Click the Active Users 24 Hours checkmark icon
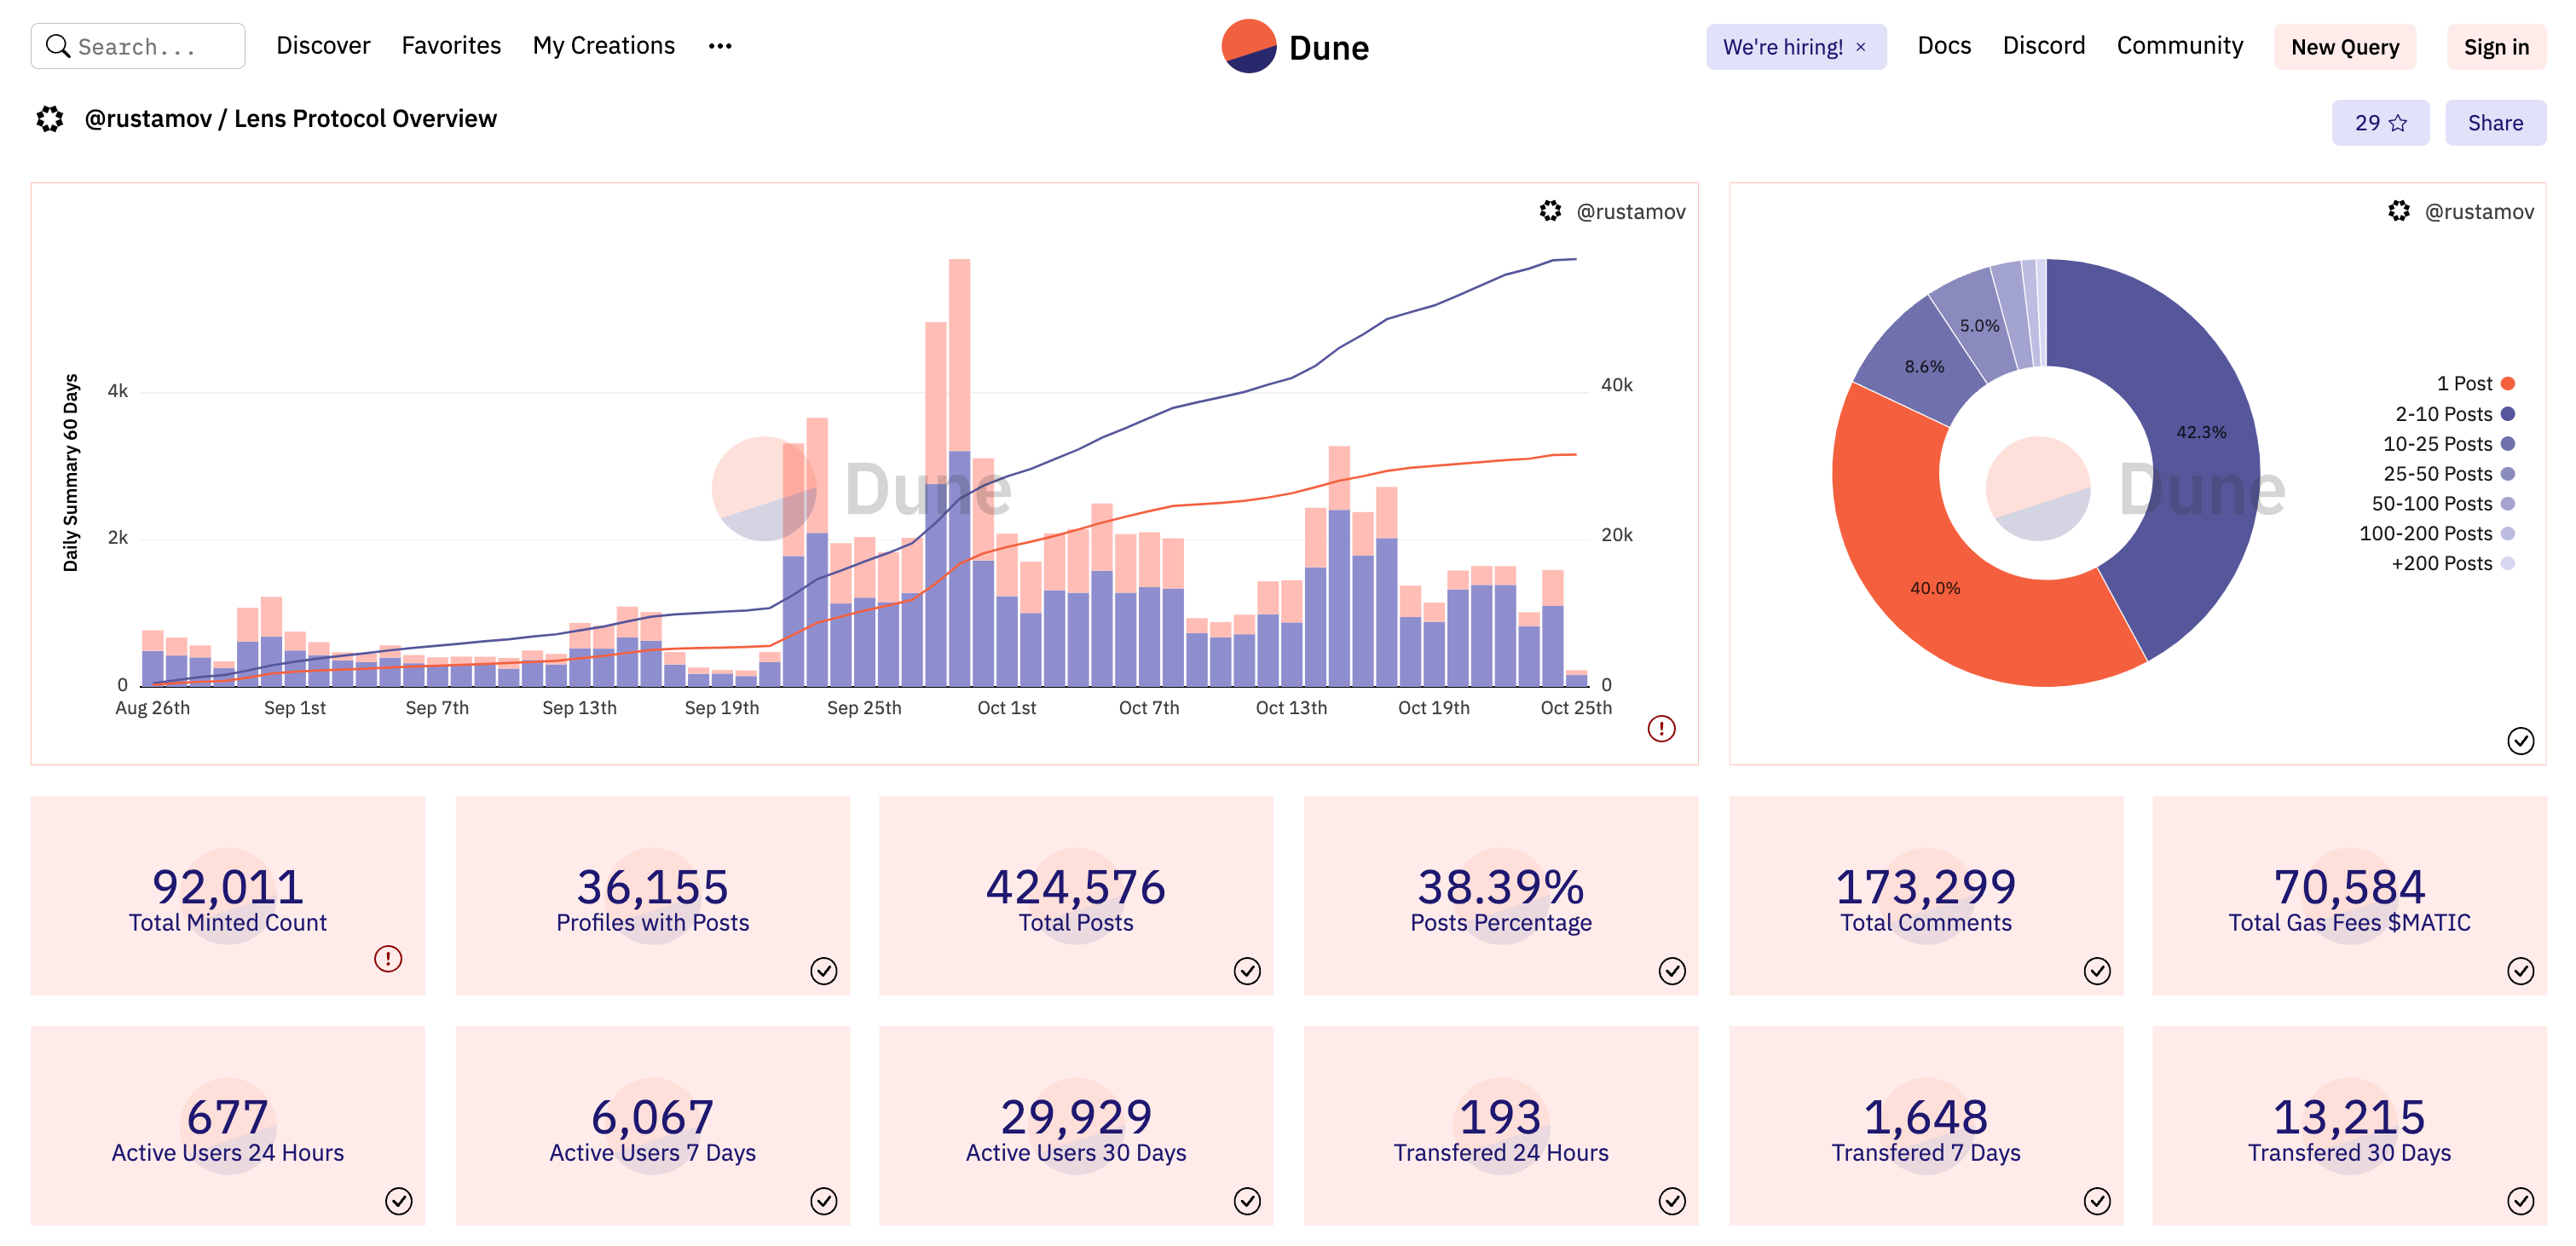The image size is (2576, 1246). [x=399, y=1201]
